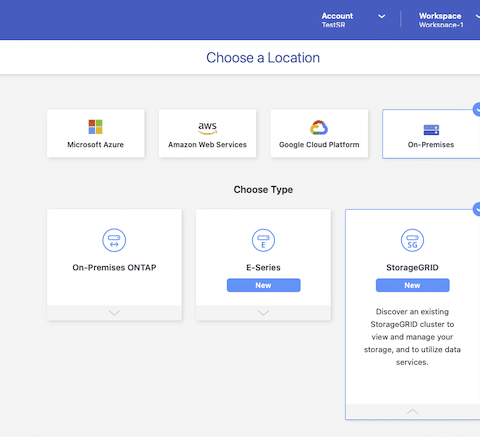The width and height of the screenshot is (480, 437).
Task: Click the AWS logo icon
Action: point(207,128)
